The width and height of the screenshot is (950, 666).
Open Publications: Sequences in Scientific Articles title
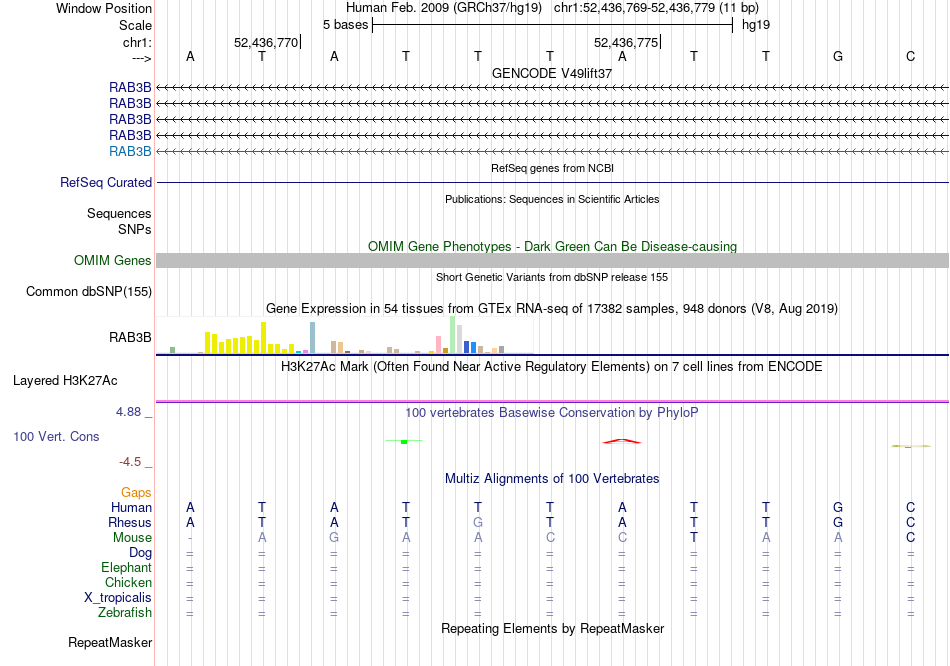(x=552, y=199)
